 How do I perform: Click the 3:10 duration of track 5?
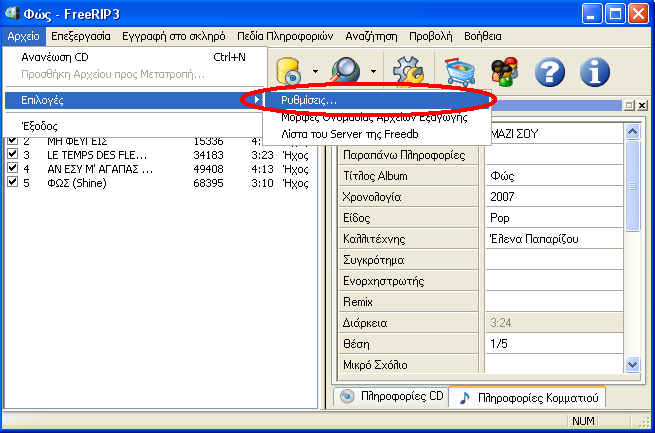pos(262,183)
